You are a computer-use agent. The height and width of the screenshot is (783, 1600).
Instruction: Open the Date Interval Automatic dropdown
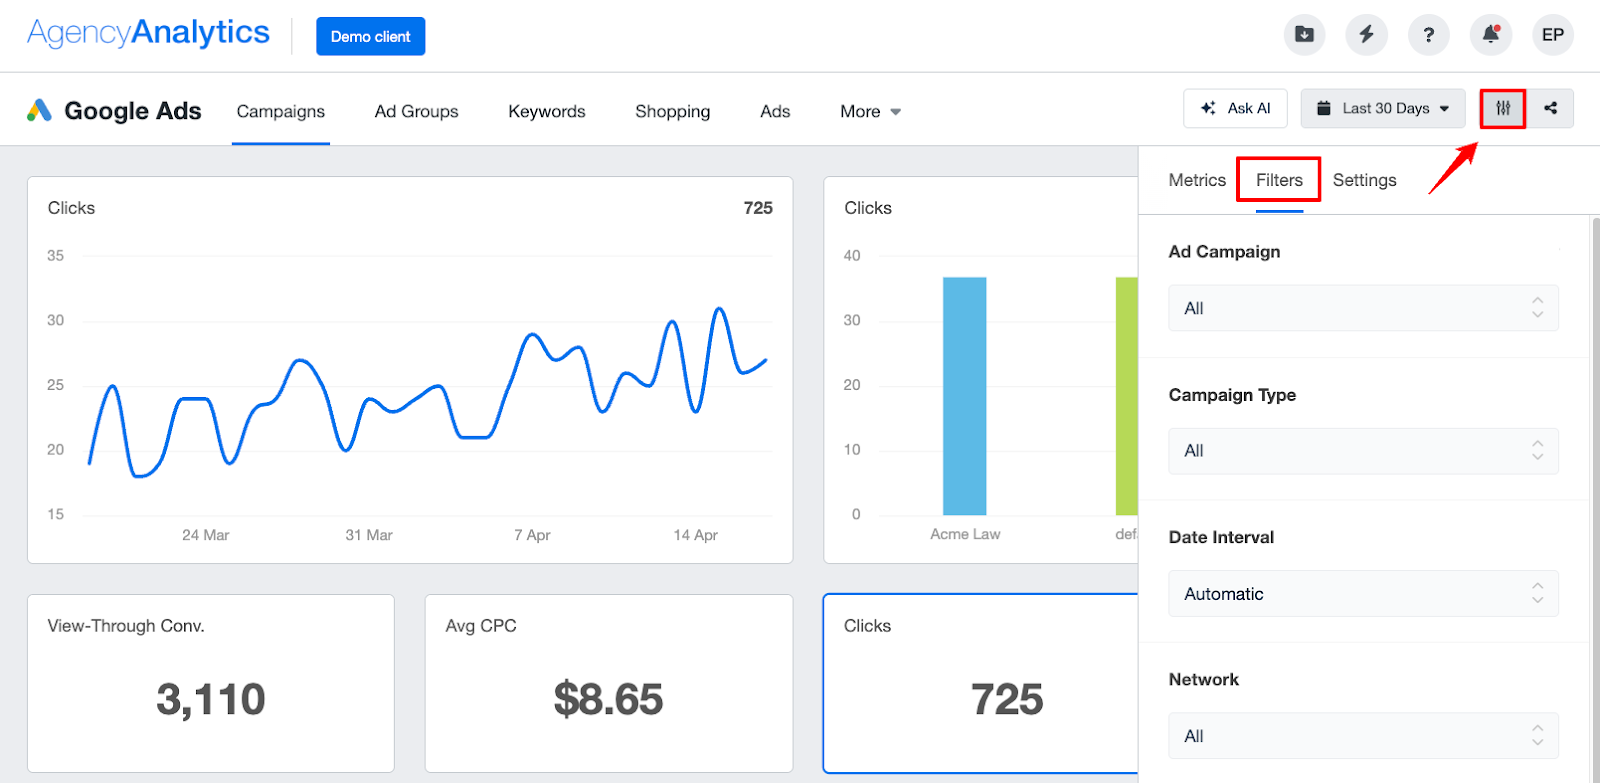pos(1363,594)
